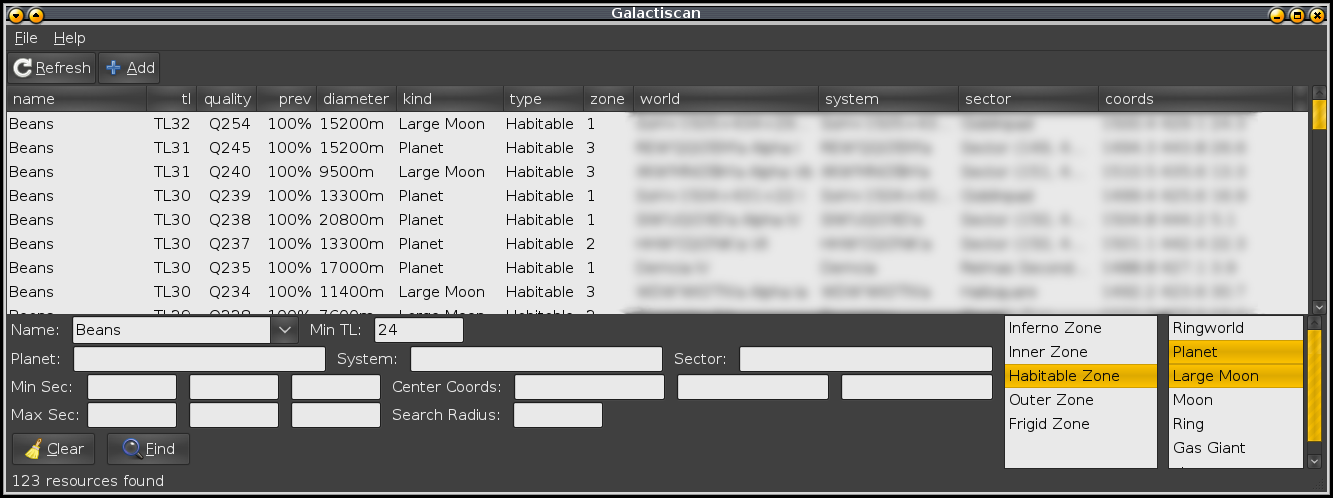Click down arrow of body type list
1333x498 pixels.
[x=1314, y=461]
